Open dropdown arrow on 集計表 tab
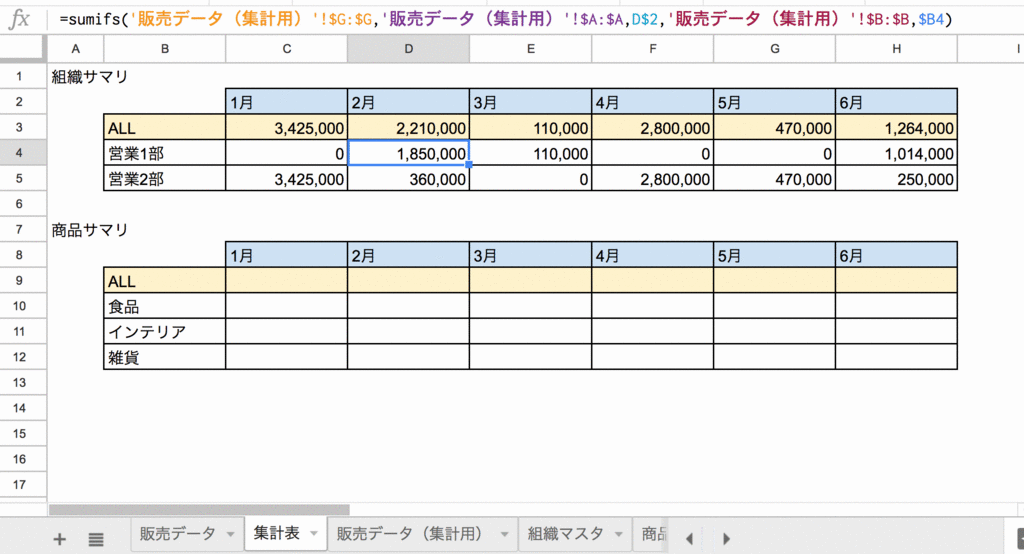This screenshot has height=554, width=1024. point(313,534)
